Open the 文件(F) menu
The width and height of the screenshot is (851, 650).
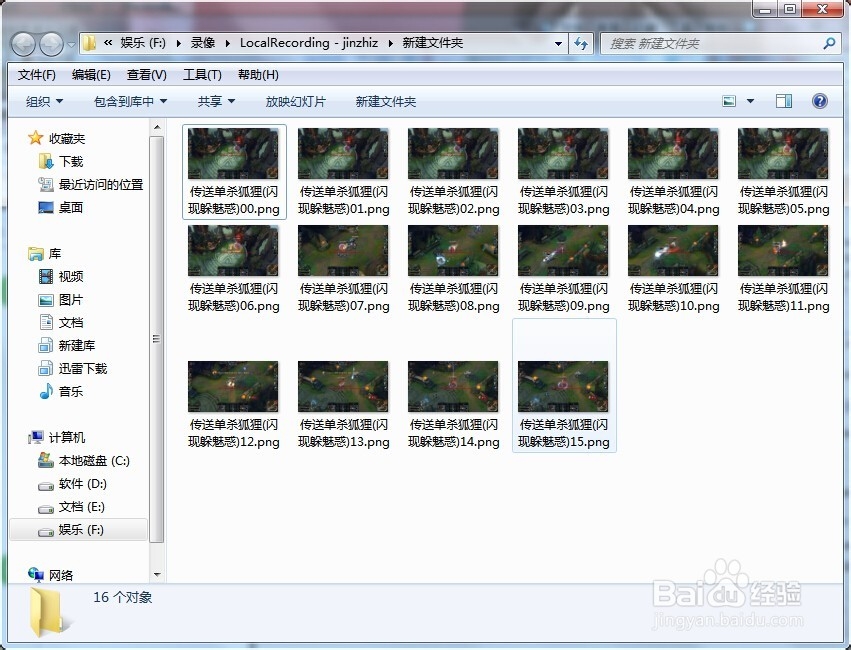(x=36, y=75)
